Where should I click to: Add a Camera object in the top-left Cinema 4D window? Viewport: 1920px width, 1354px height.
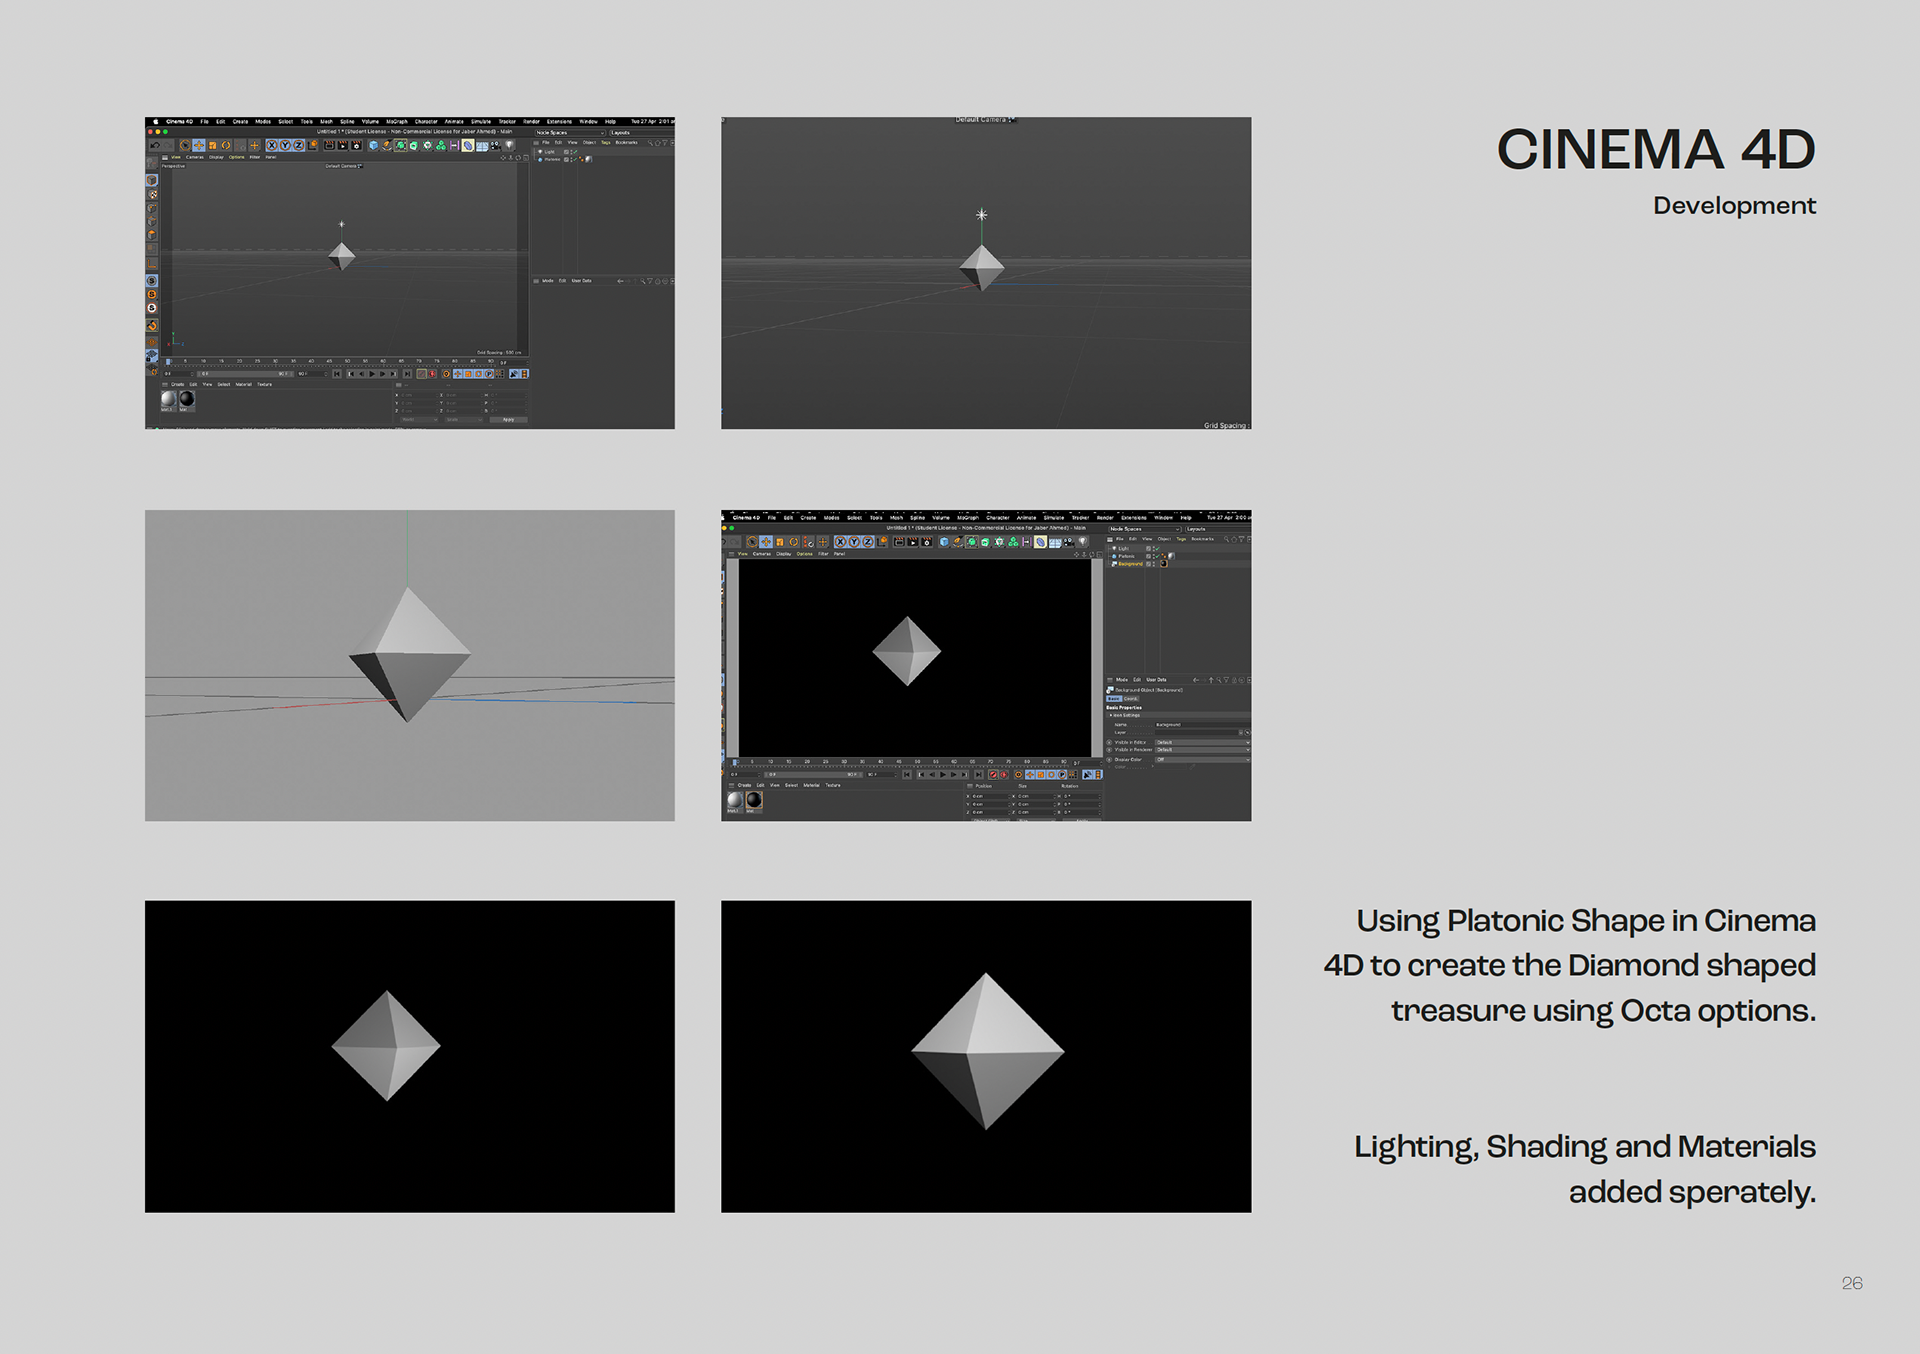496,145
